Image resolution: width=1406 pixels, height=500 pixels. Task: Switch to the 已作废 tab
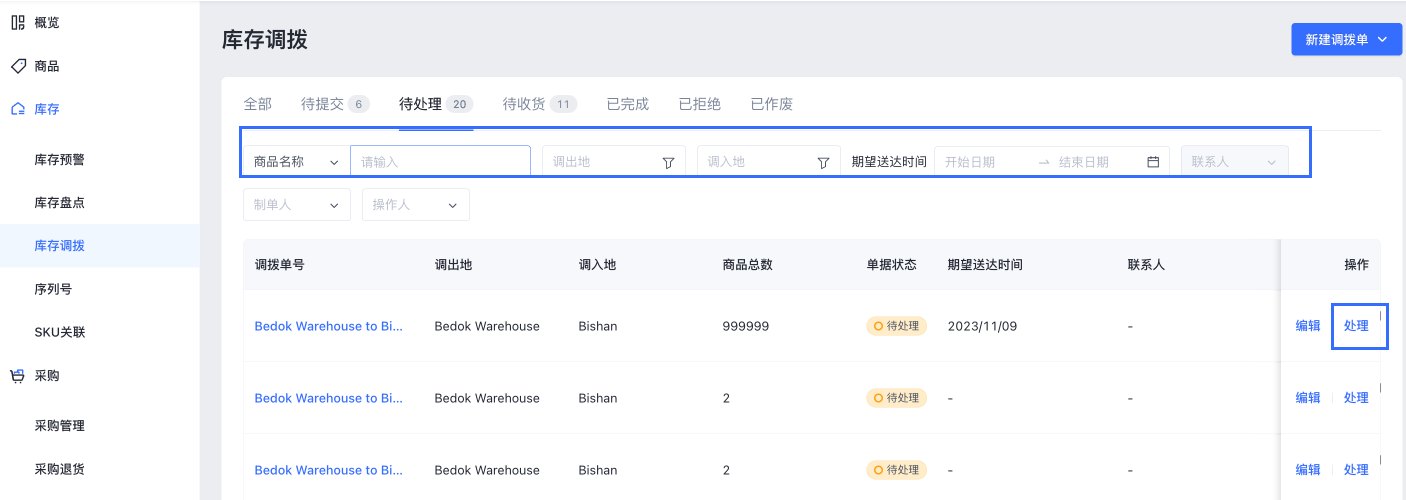pos(772,104)
